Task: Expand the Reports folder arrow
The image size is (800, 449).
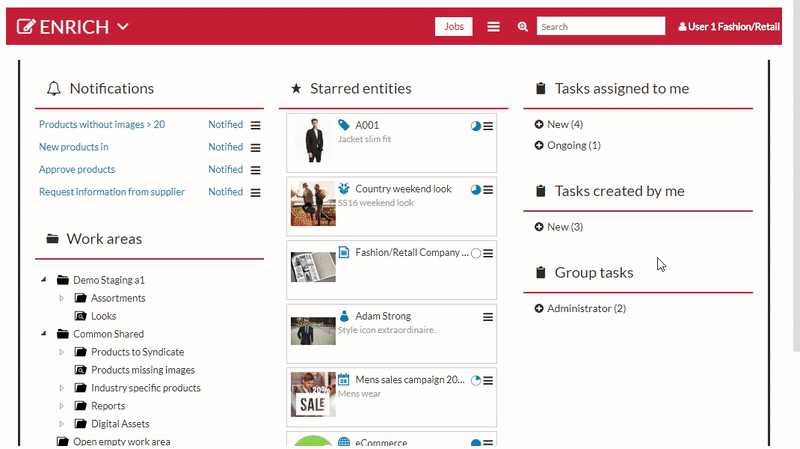Action: click(x=61, y=406)
